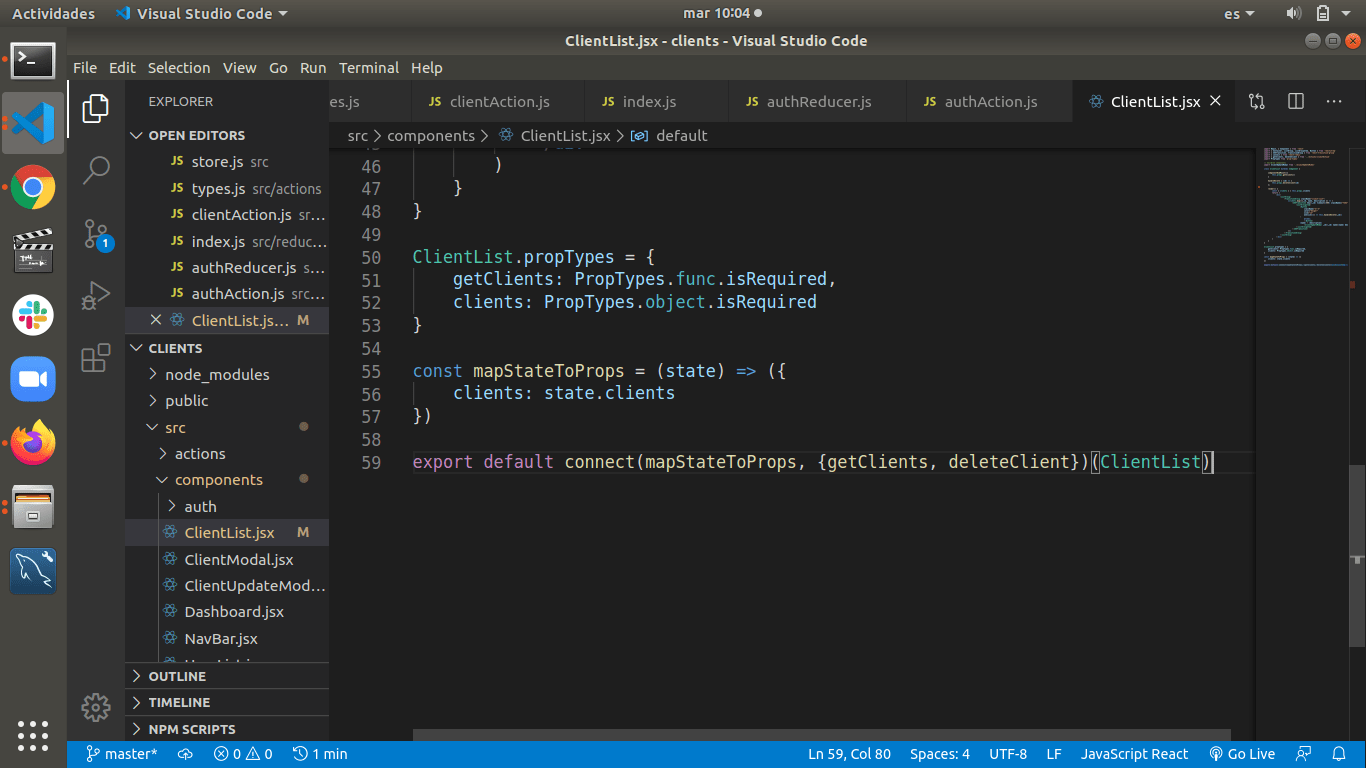The width and height of the screenshot is (1366, 768).
Task: Open the Open Changes compare icon
Action: click(1257, 101)
